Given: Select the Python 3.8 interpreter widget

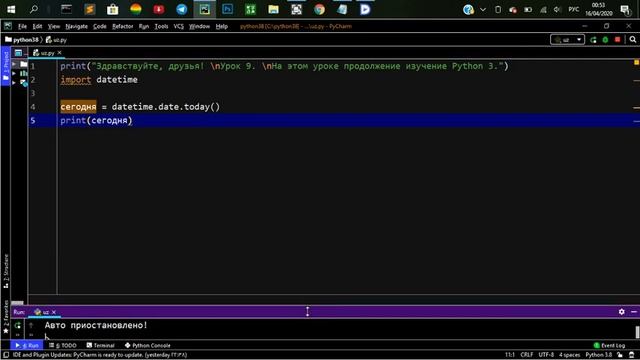Looking at the screenshot, I should [x=599, y=355].
